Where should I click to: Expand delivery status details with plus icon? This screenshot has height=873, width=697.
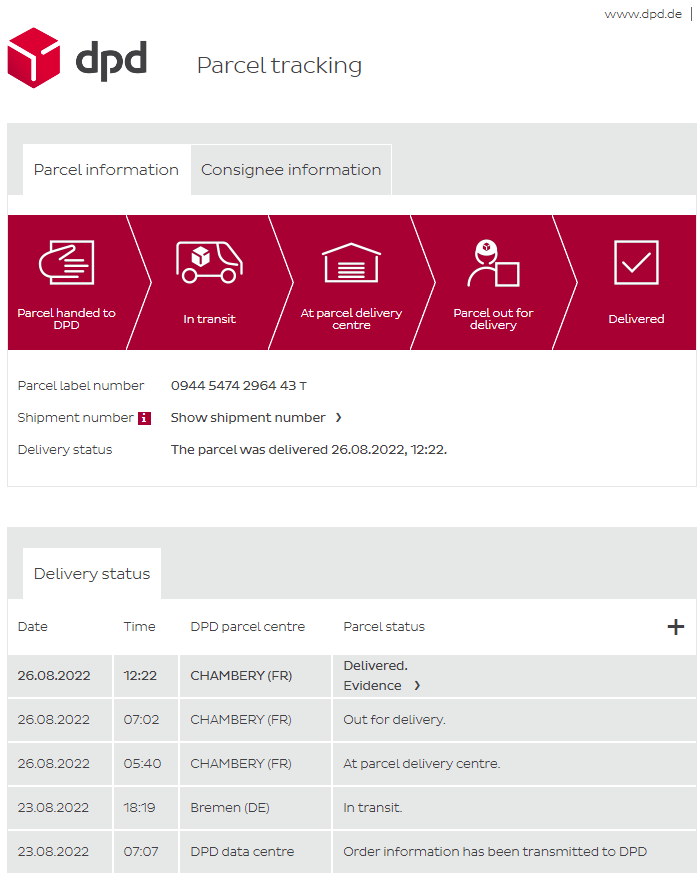tap(676, 627)
